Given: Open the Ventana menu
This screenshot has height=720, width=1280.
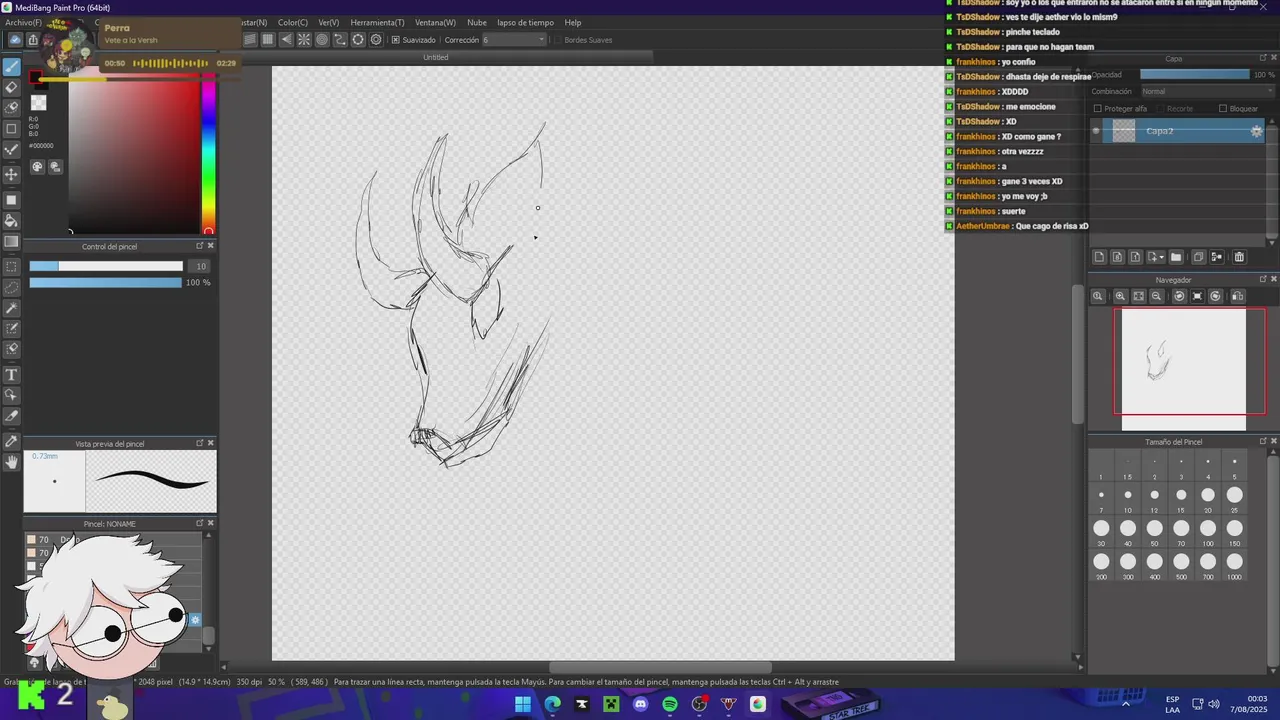Looking at the screenshot, I should [435, 22].
